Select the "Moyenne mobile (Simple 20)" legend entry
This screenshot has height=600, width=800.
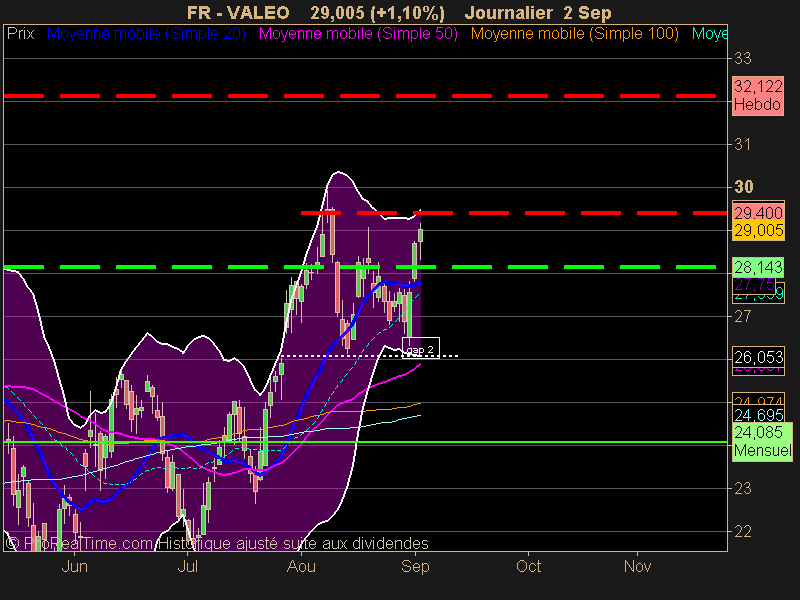pyautogui.click(x=146, y=34)
